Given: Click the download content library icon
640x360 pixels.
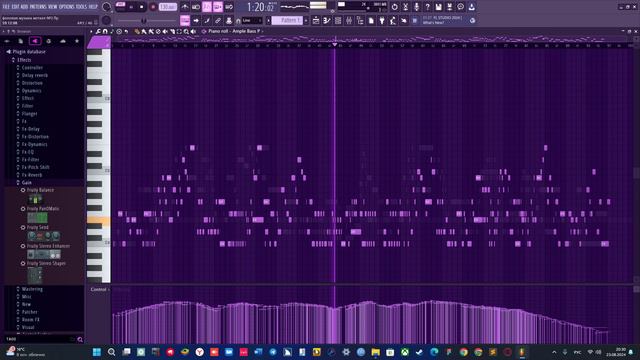Looking at the screenshot, I should click(471, 7).
